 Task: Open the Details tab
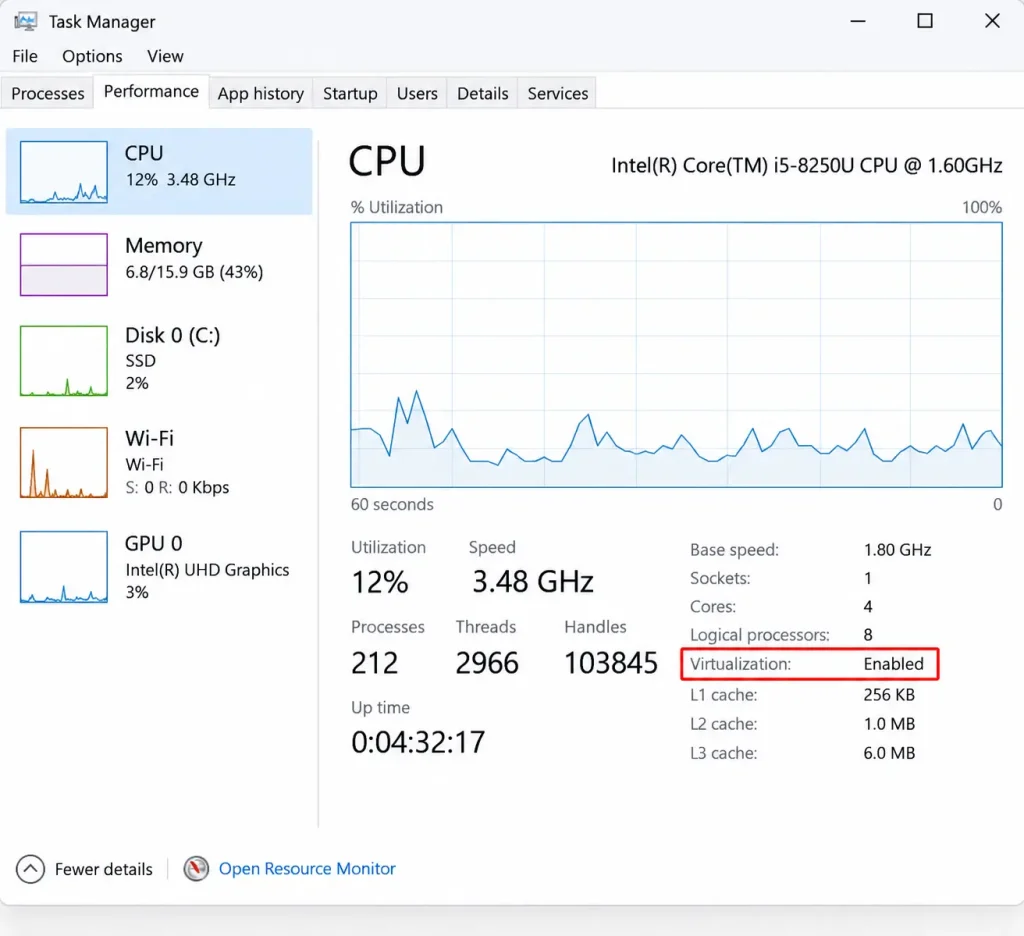pos(483,93)
